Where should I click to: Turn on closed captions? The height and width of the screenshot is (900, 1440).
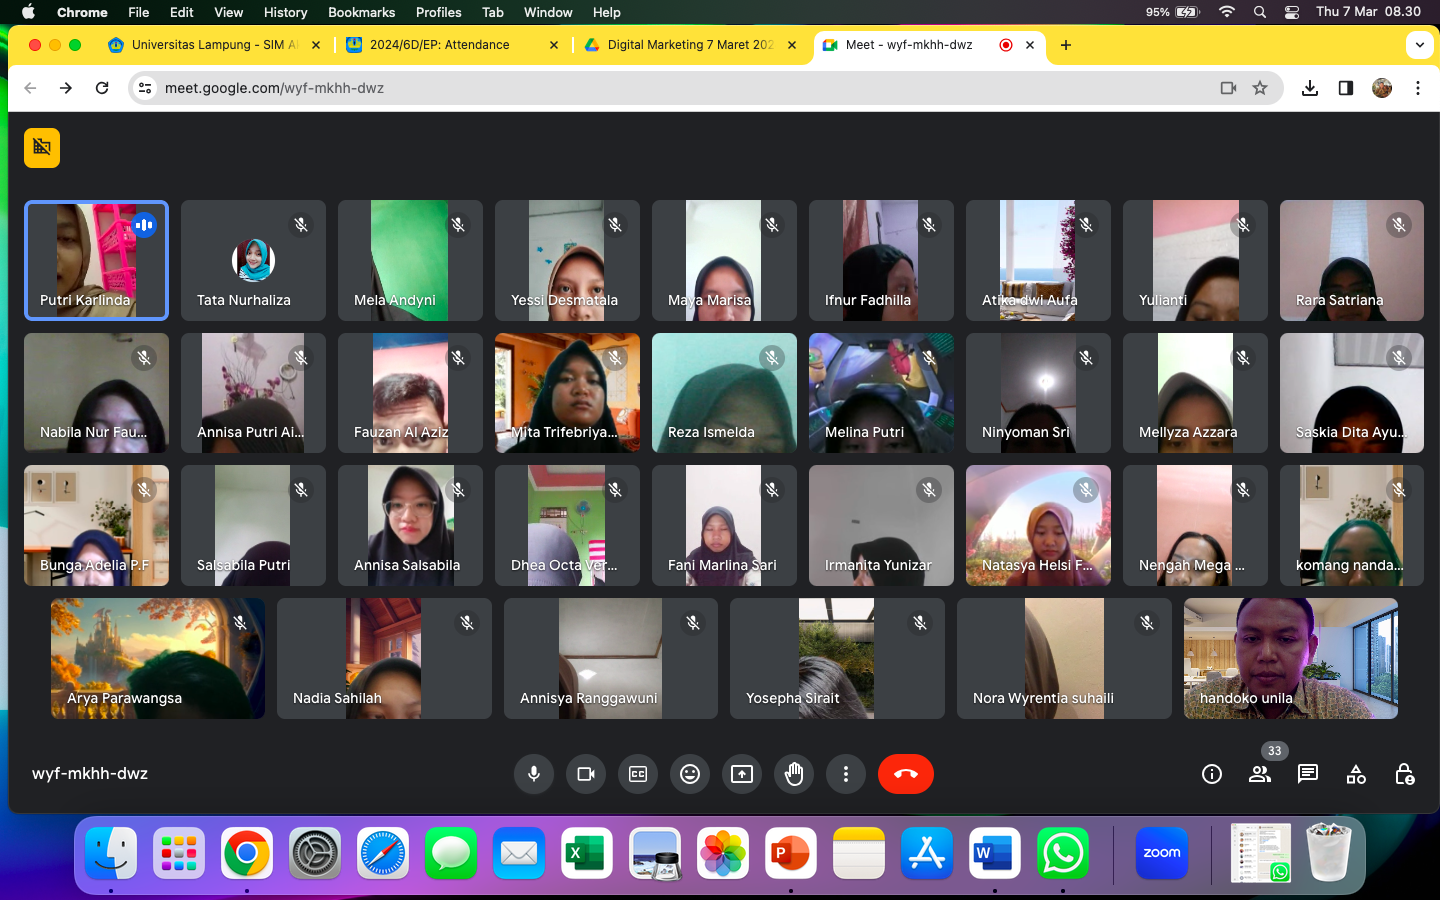pos(638,774)
